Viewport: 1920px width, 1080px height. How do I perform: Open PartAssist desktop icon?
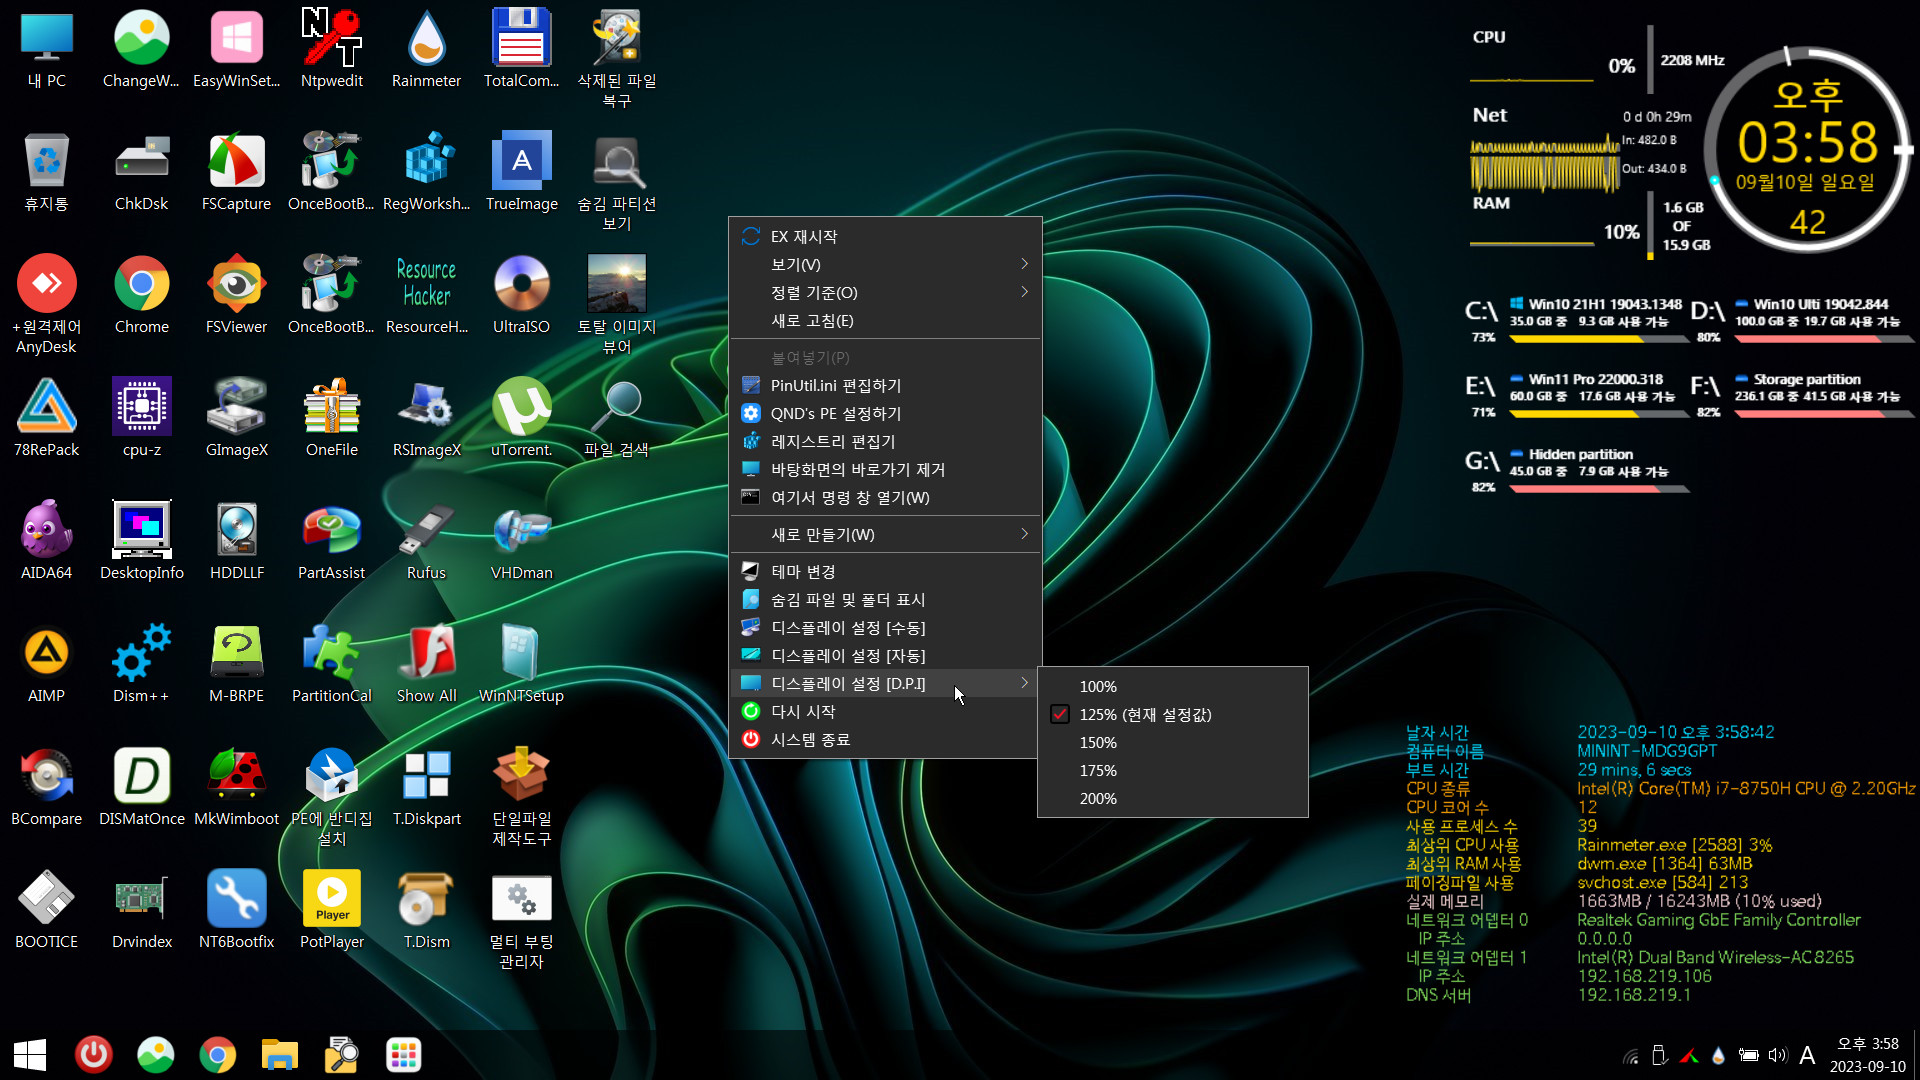(331, 540)
